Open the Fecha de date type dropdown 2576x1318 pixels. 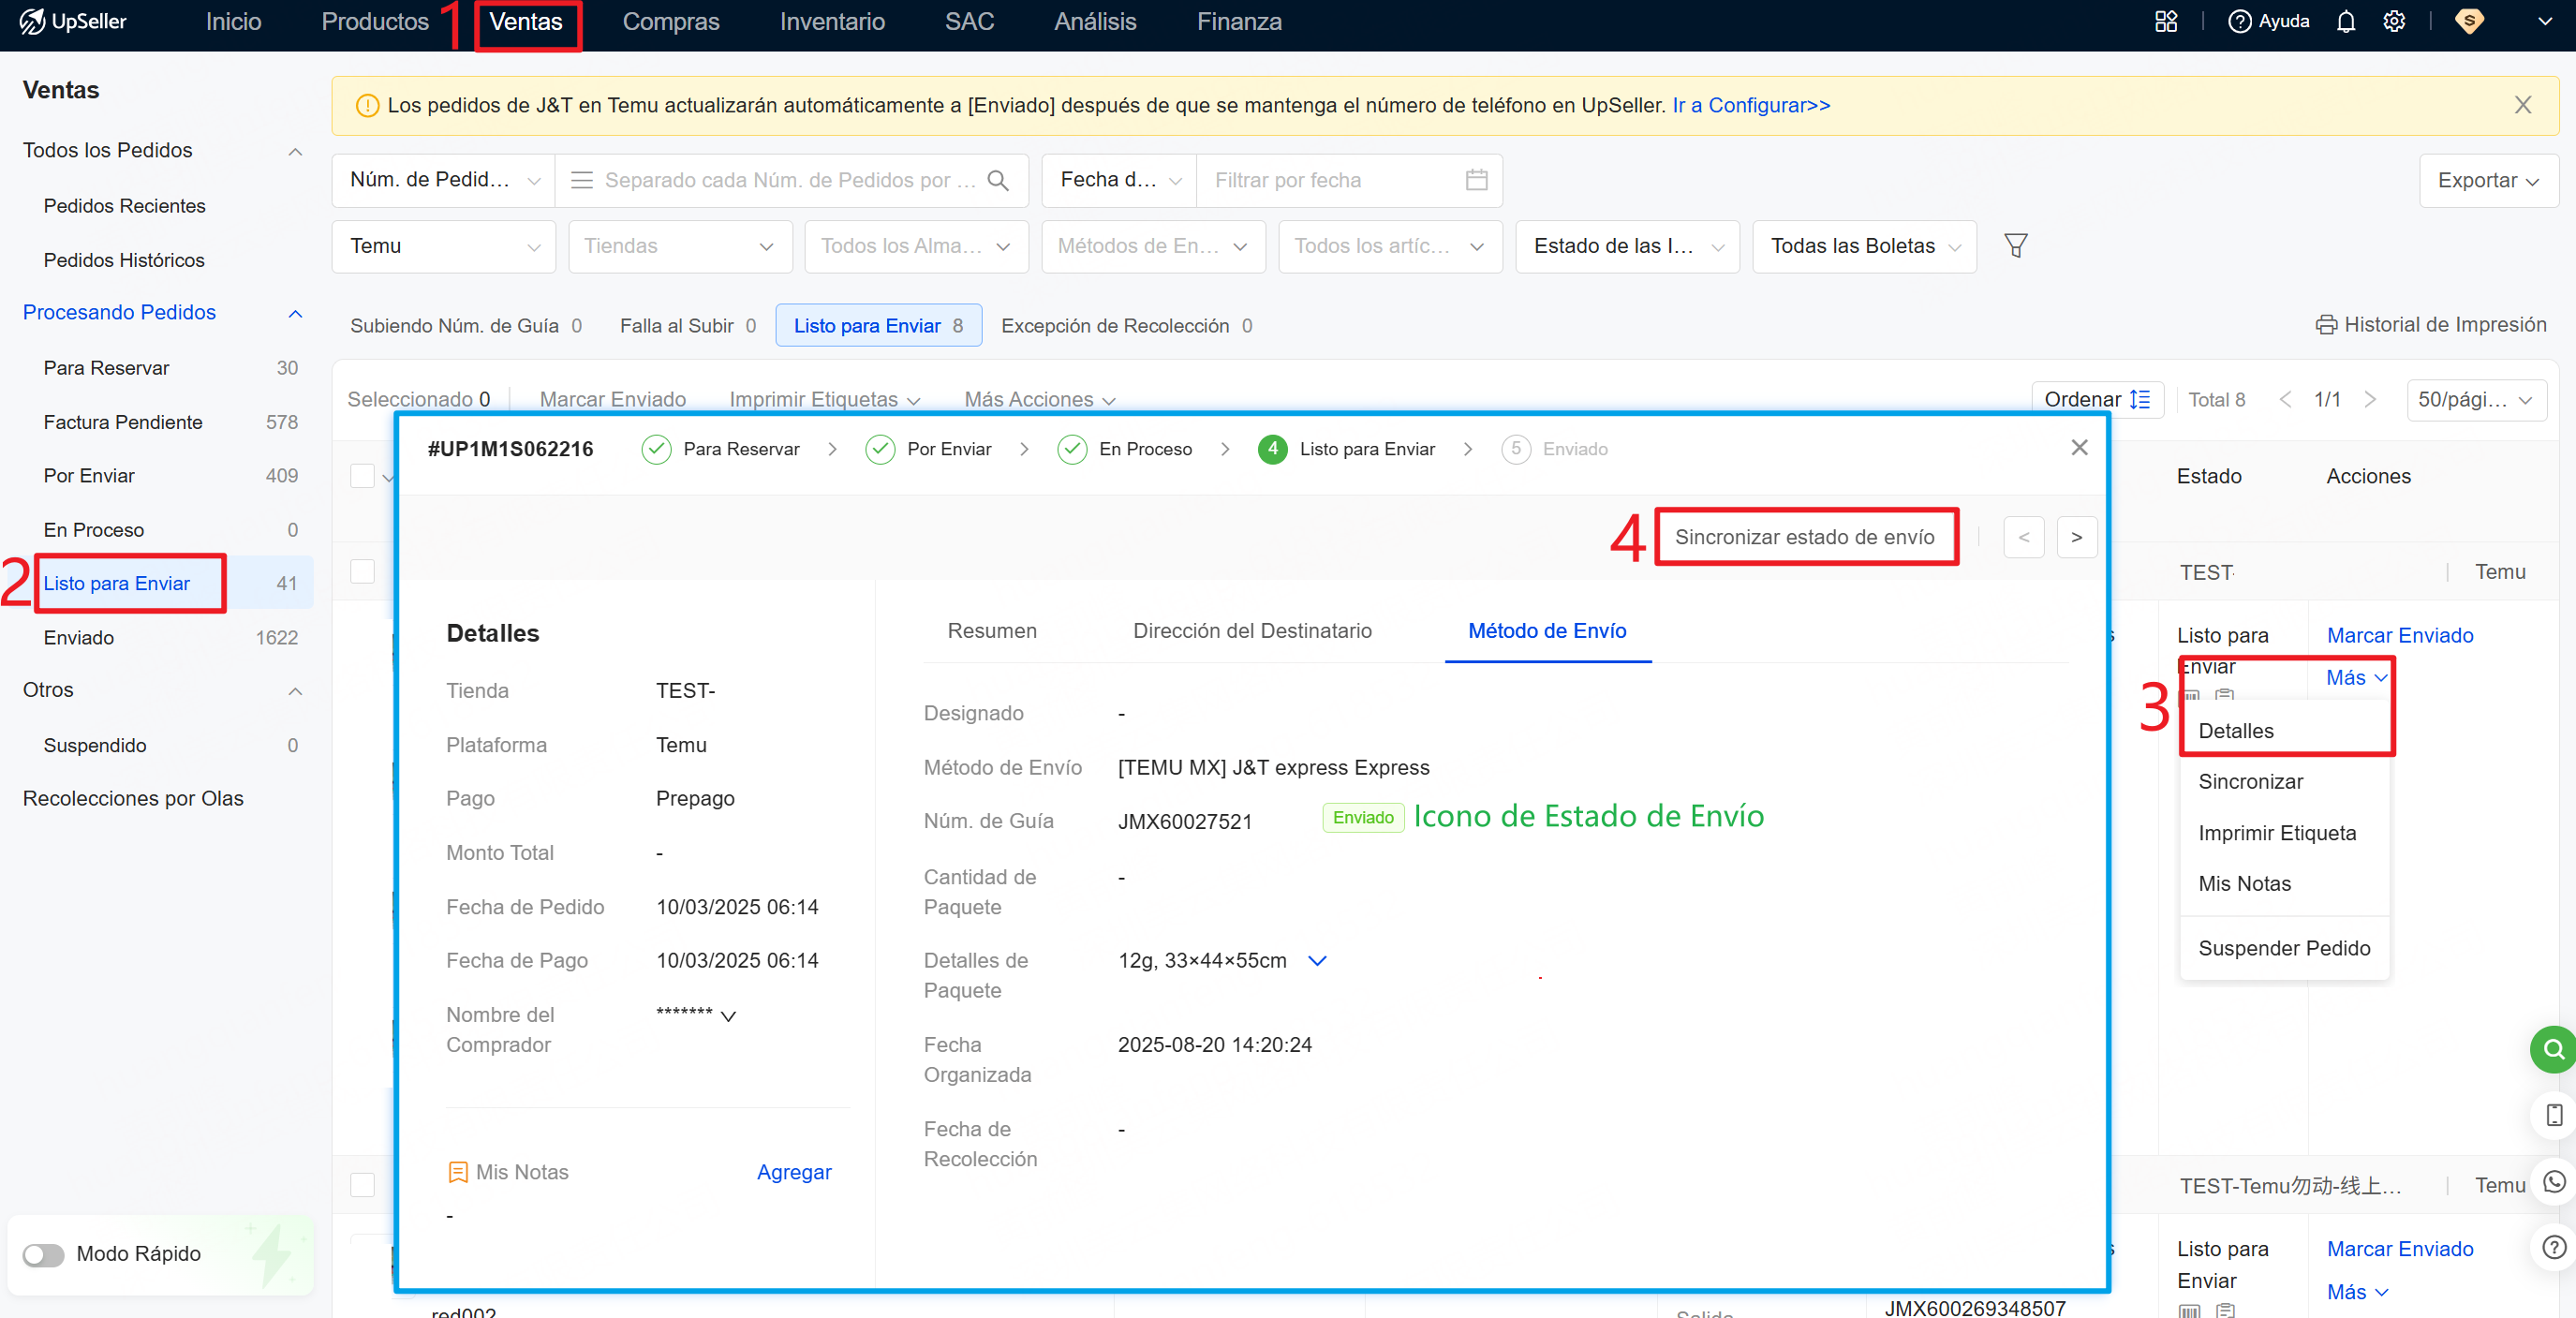point(1119,180)
